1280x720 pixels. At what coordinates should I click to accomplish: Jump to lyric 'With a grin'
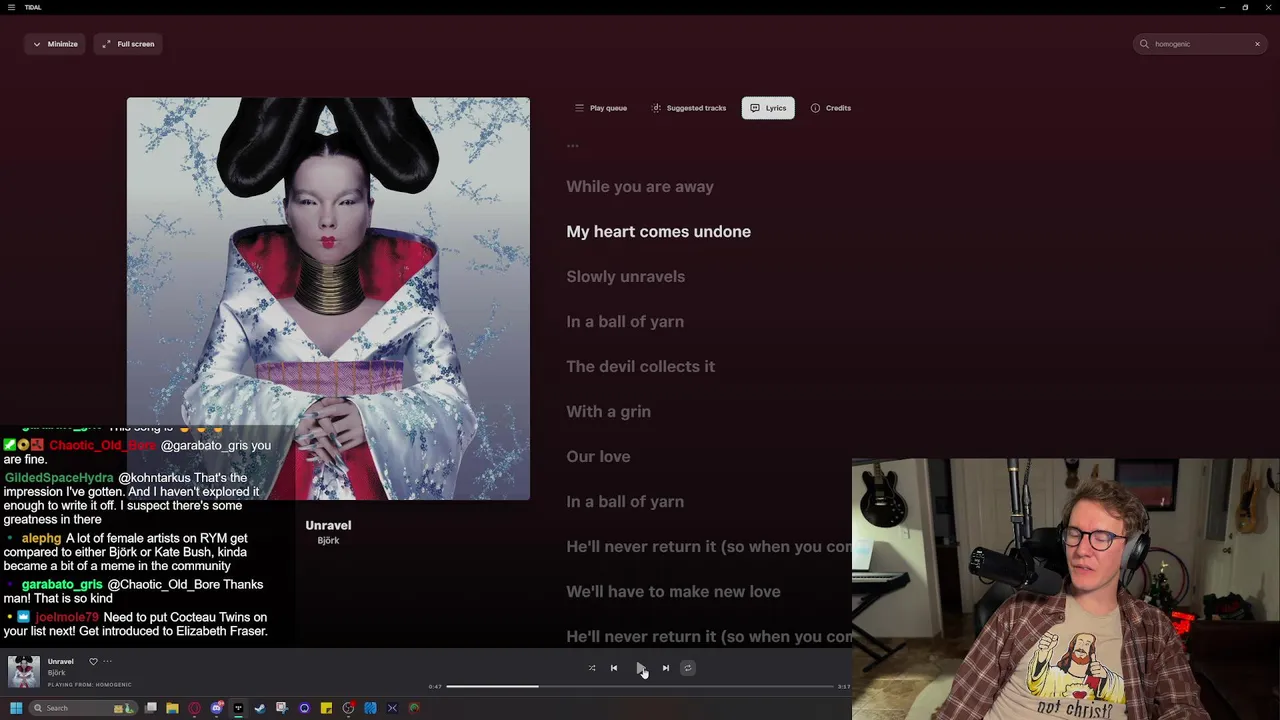[608, 412]
